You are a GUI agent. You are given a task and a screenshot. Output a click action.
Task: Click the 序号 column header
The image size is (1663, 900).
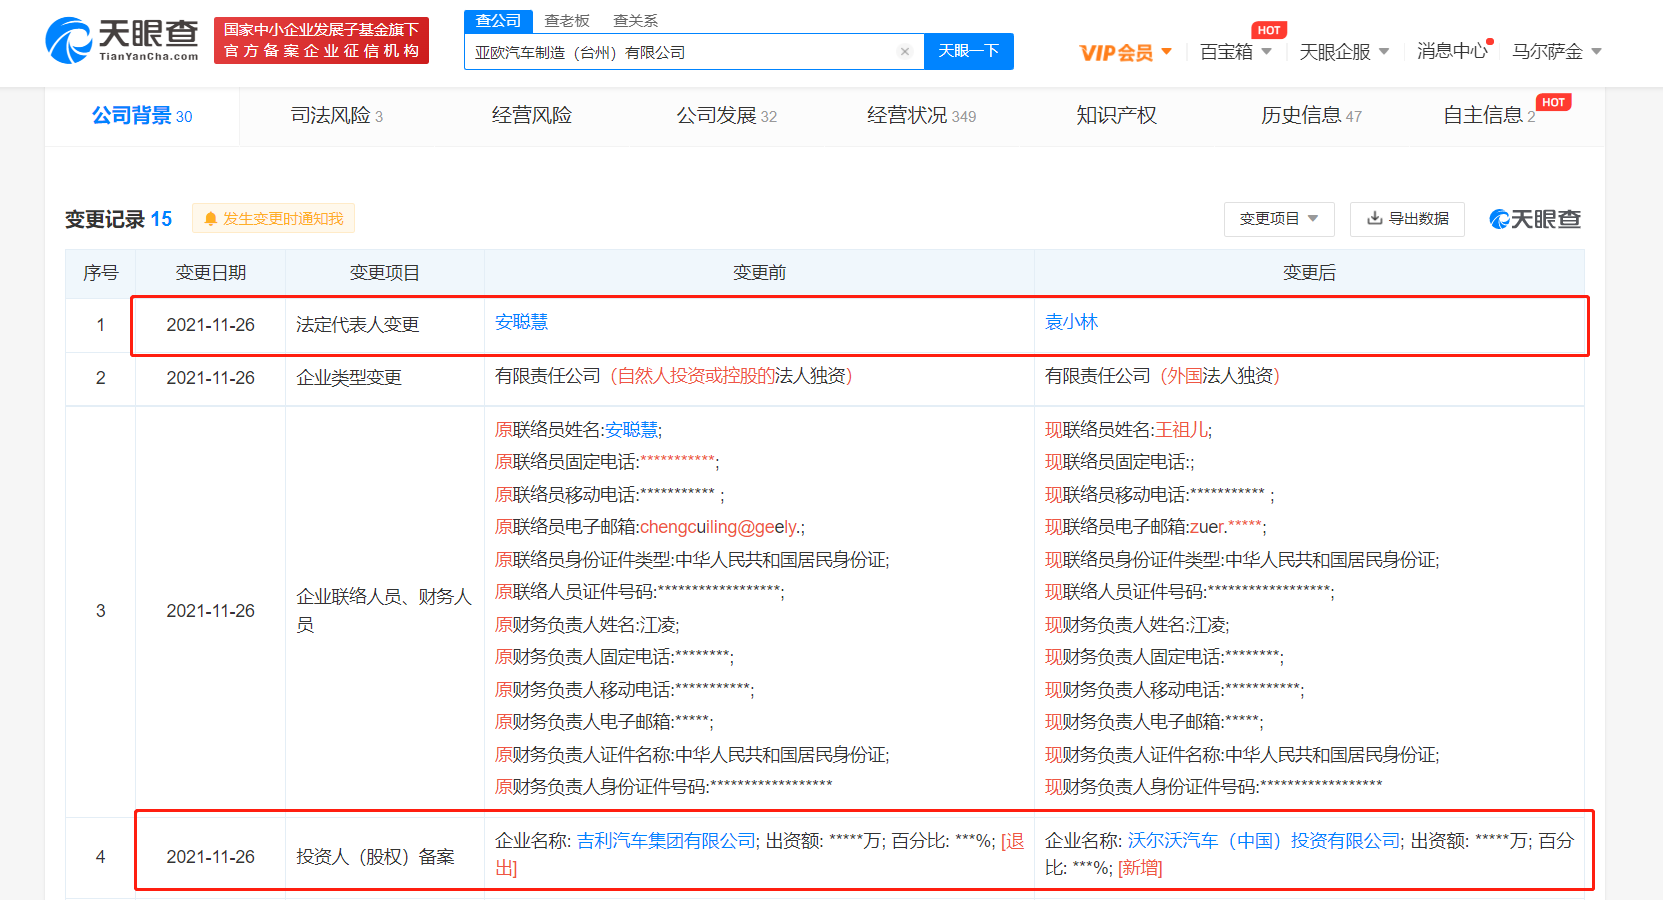tap(100, 273)
